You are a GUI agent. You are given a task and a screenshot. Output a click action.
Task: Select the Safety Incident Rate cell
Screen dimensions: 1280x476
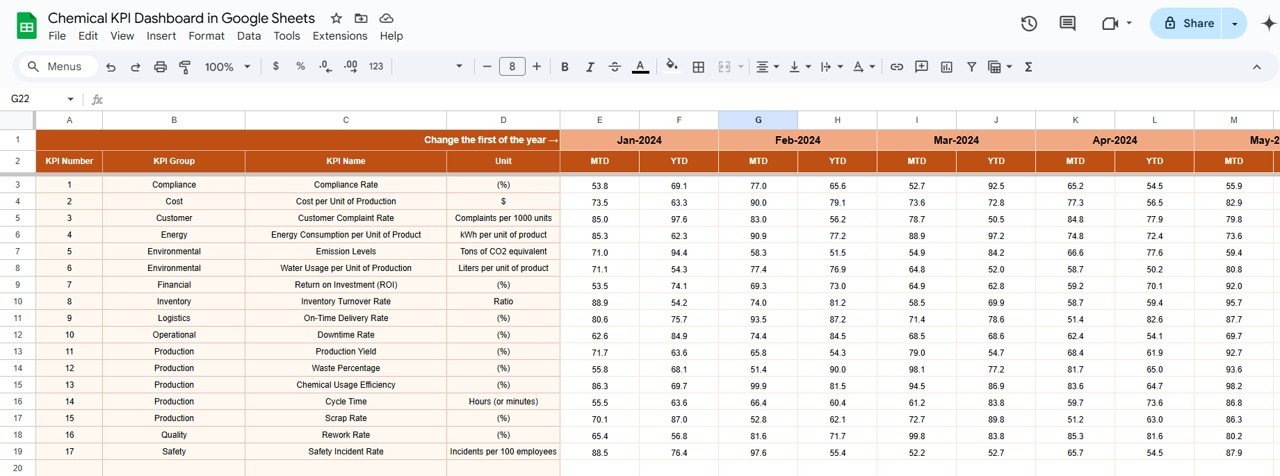(x=346, y=452)
